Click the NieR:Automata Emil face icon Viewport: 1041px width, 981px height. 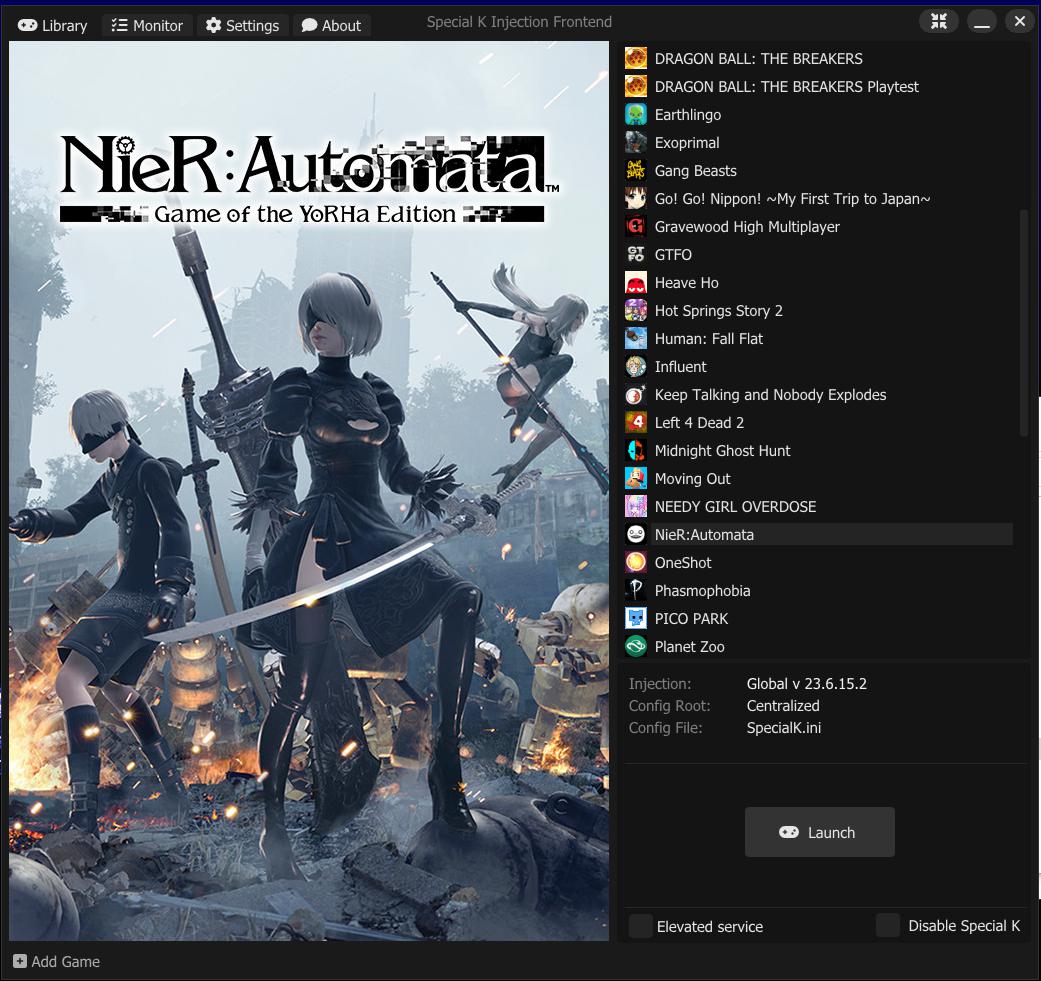[635, 534]
